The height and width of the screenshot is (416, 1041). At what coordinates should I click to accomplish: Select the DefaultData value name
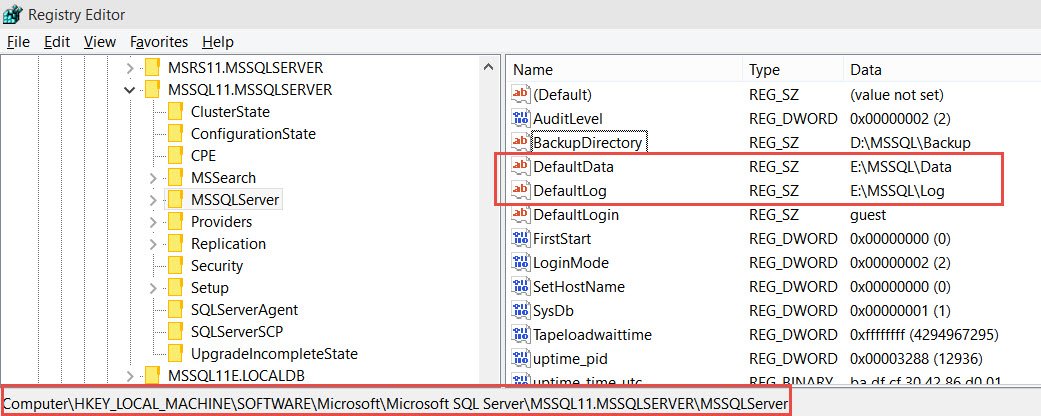(574, 167)
